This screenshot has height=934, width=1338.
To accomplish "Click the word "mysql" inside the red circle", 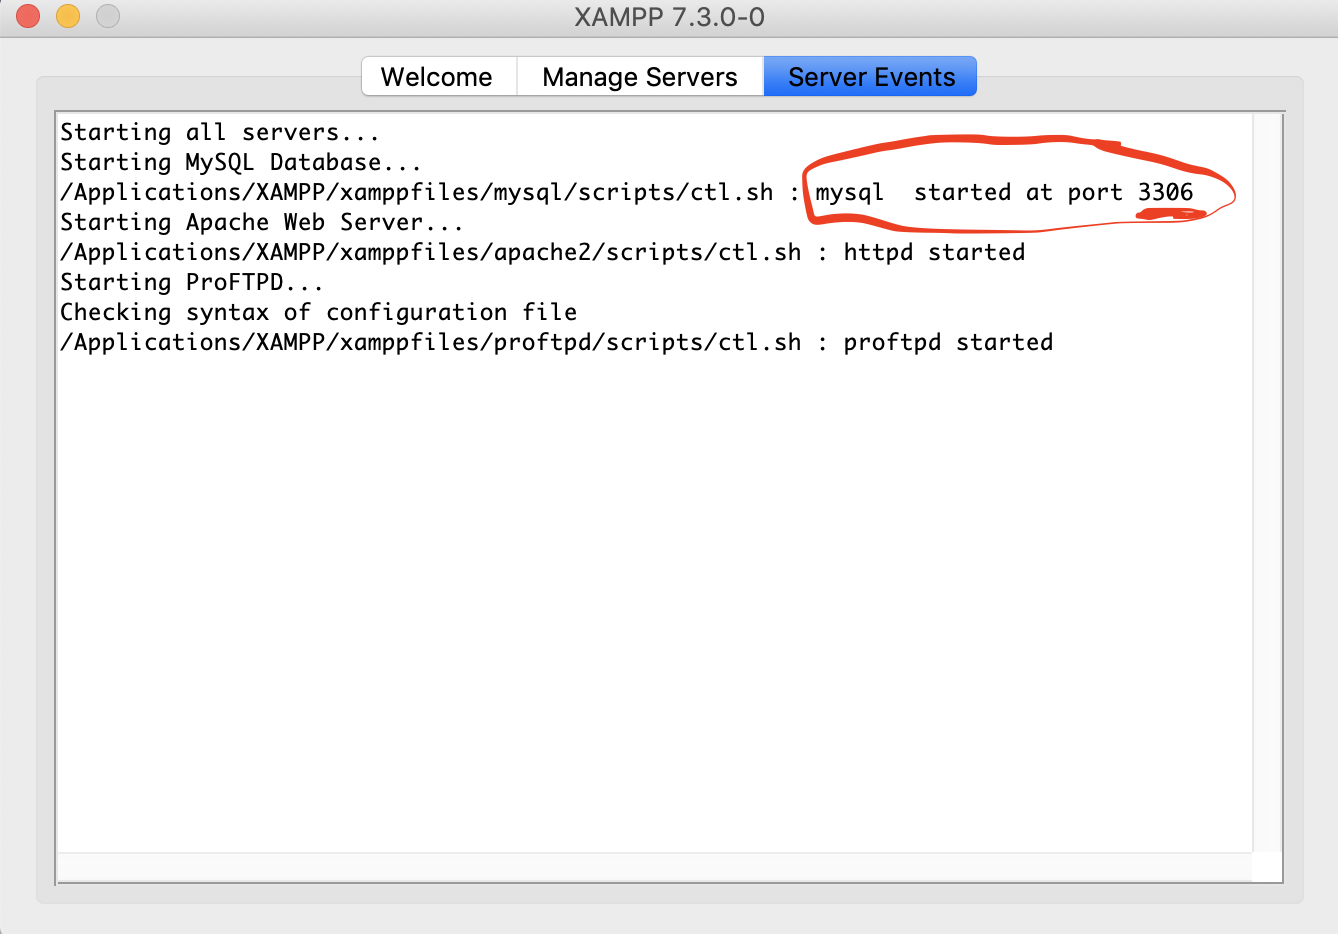I will [849, 192].
